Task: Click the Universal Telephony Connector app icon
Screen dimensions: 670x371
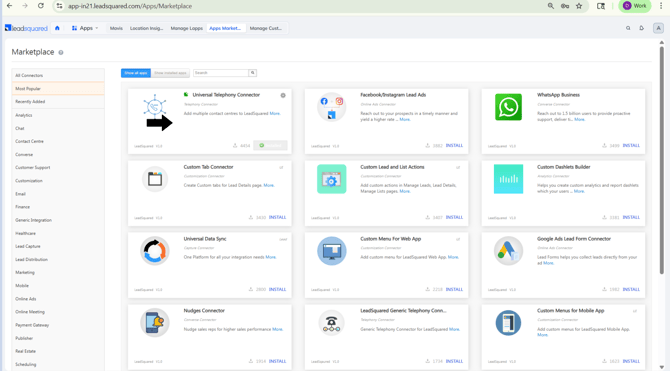Action: click(x=155, y=106)
